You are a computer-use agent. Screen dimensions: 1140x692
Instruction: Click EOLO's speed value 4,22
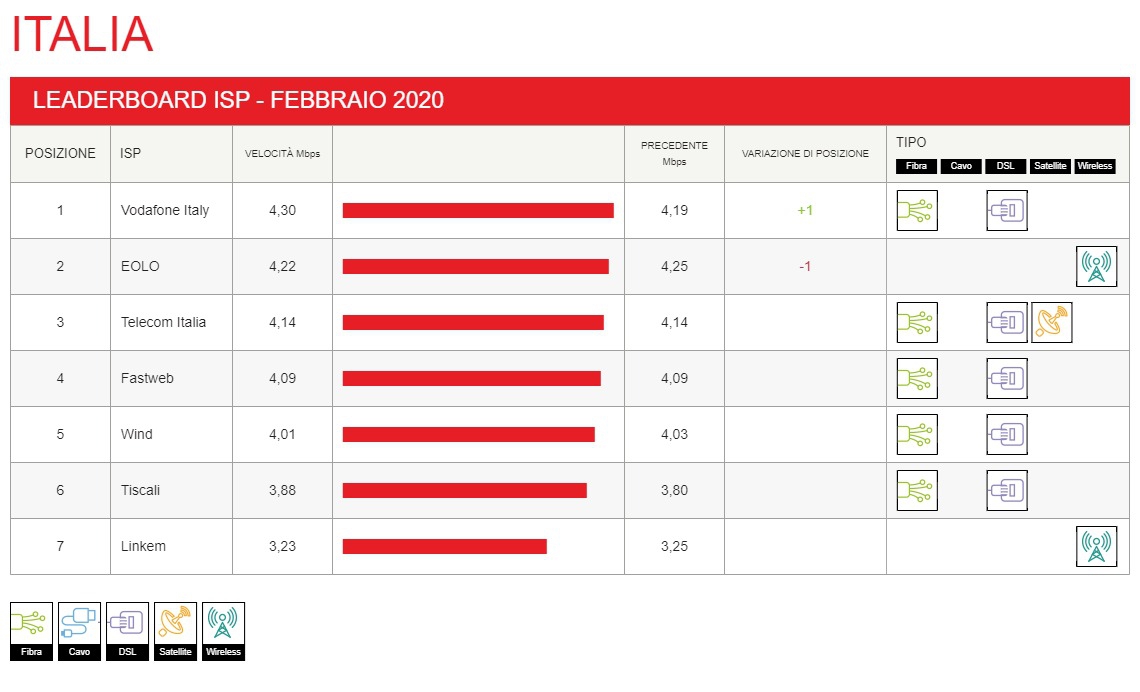click(x=282, y=266)
